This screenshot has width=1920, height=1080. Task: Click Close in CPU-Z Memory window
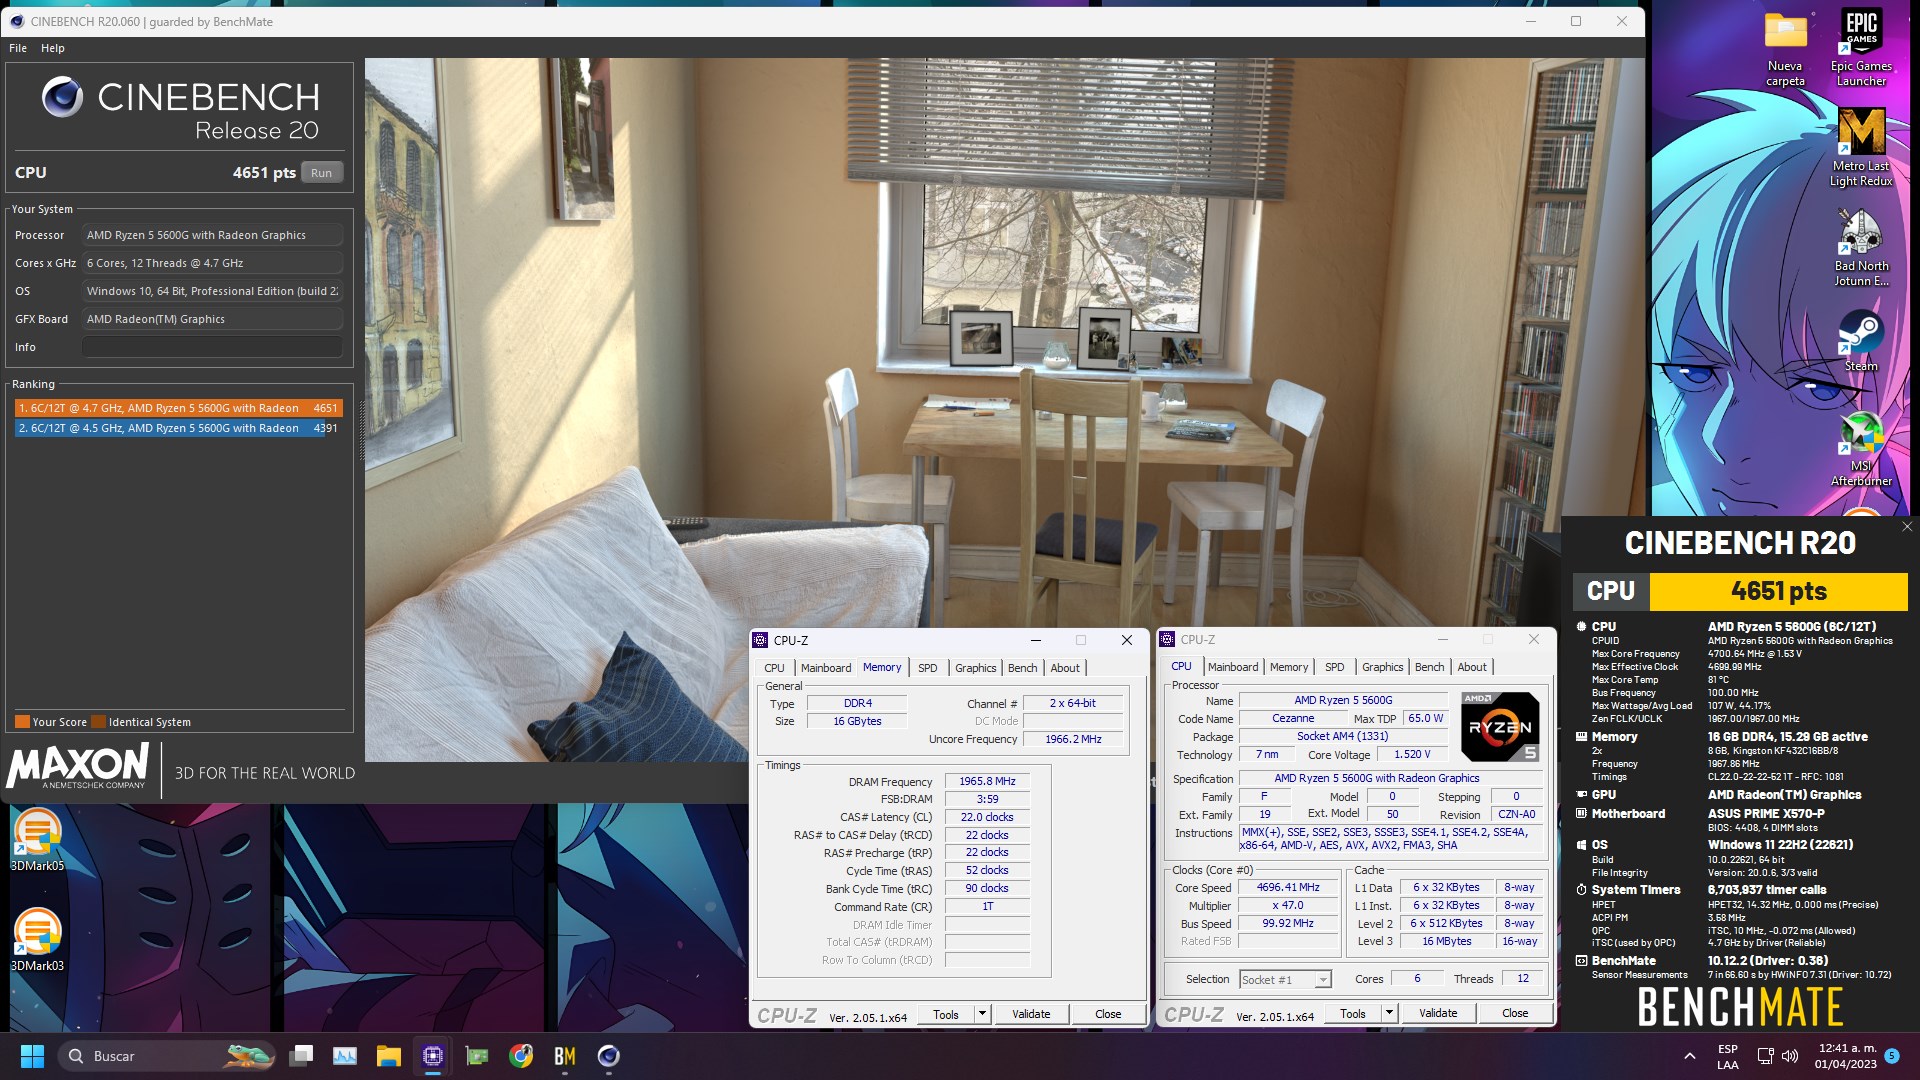click(1108, 1014)
